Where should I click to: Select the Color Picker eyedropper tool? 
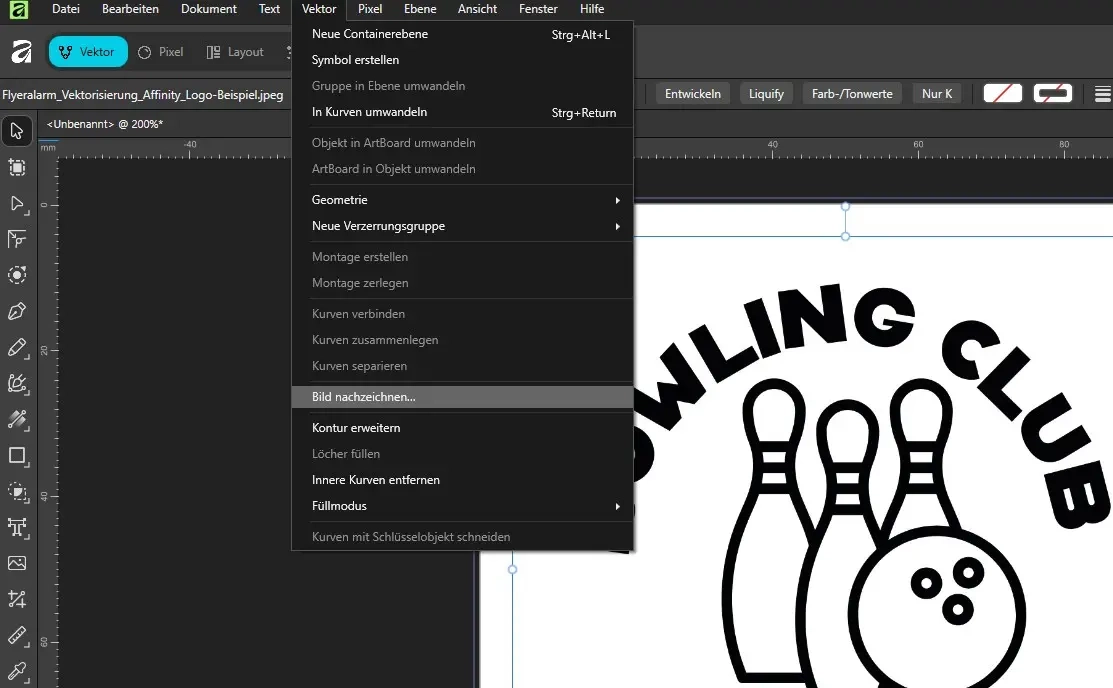[17, 671]
